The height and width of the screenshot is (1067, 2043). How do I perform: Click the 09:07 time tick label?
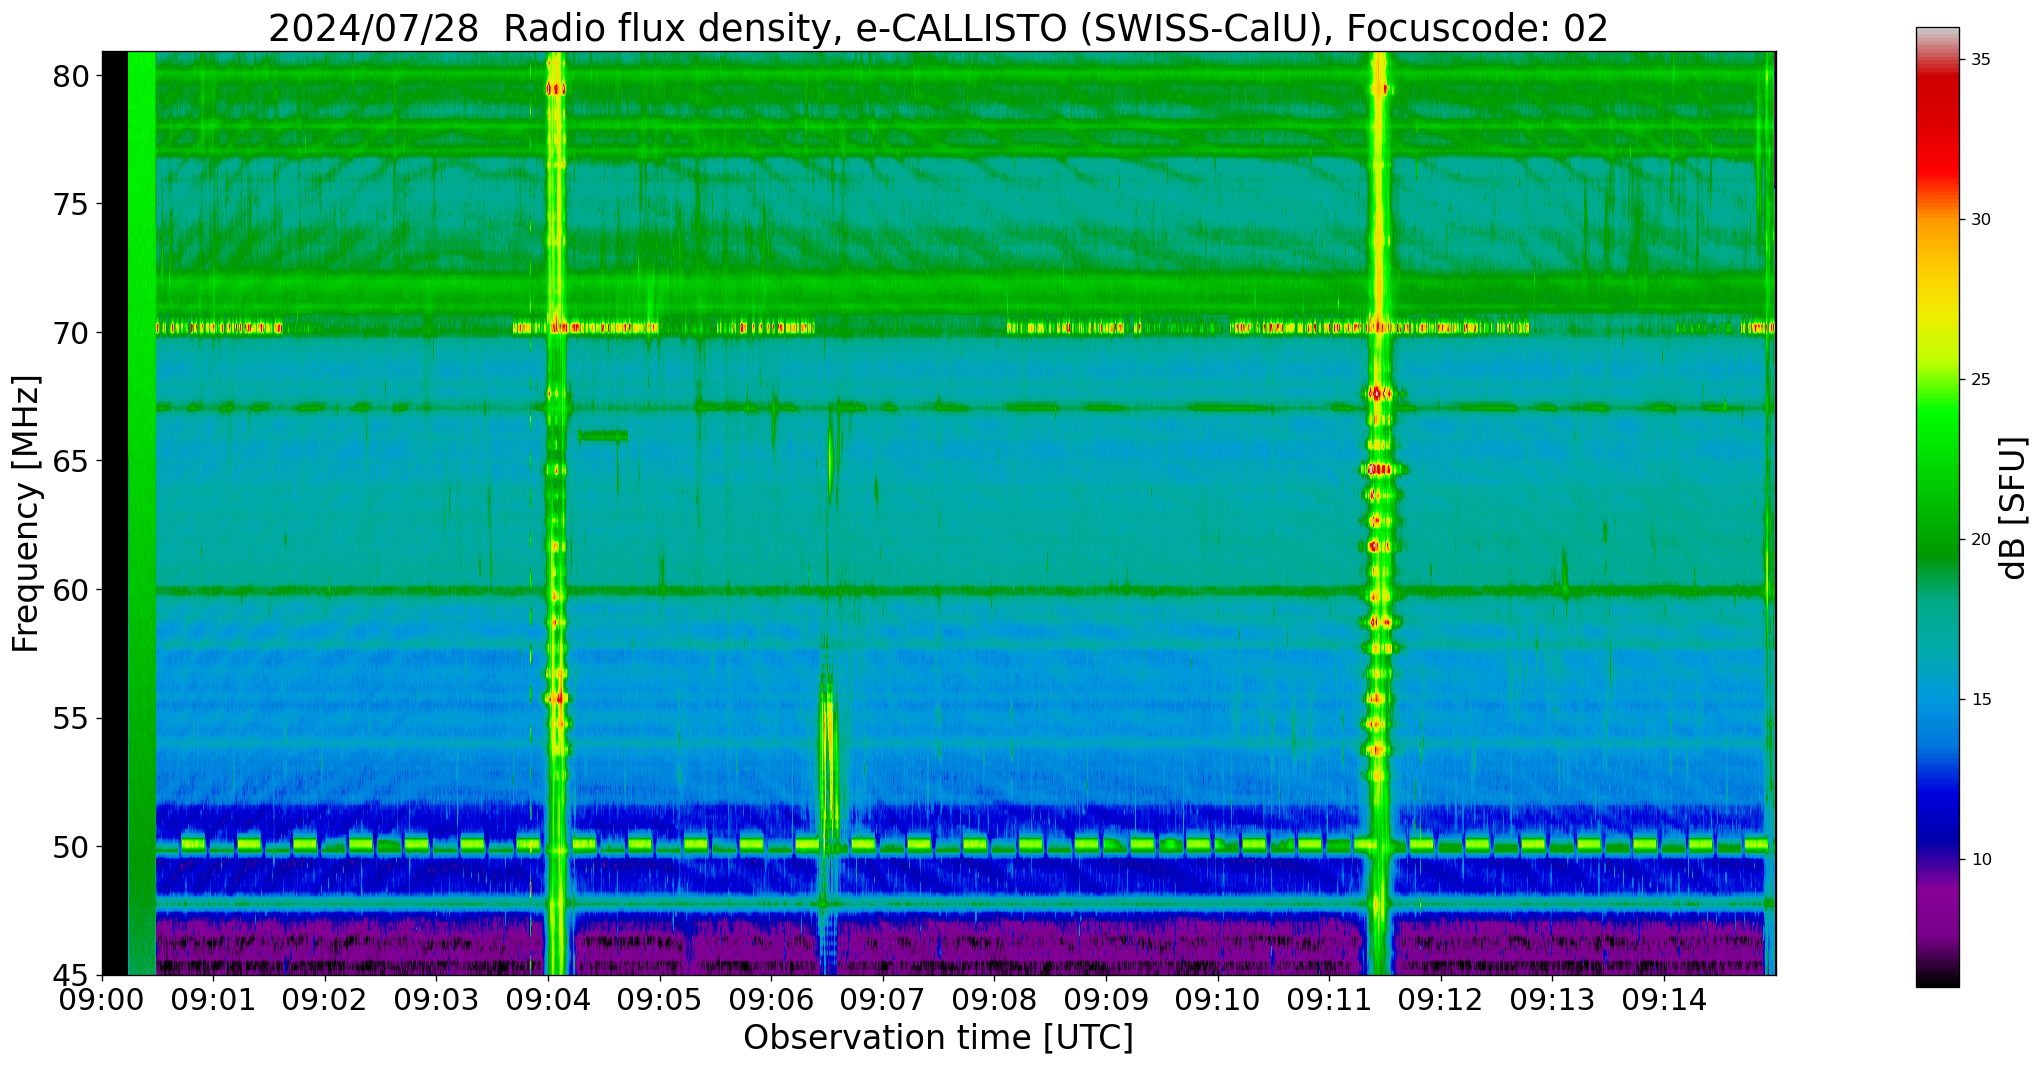pyautogui.click(x=883, y=999)
